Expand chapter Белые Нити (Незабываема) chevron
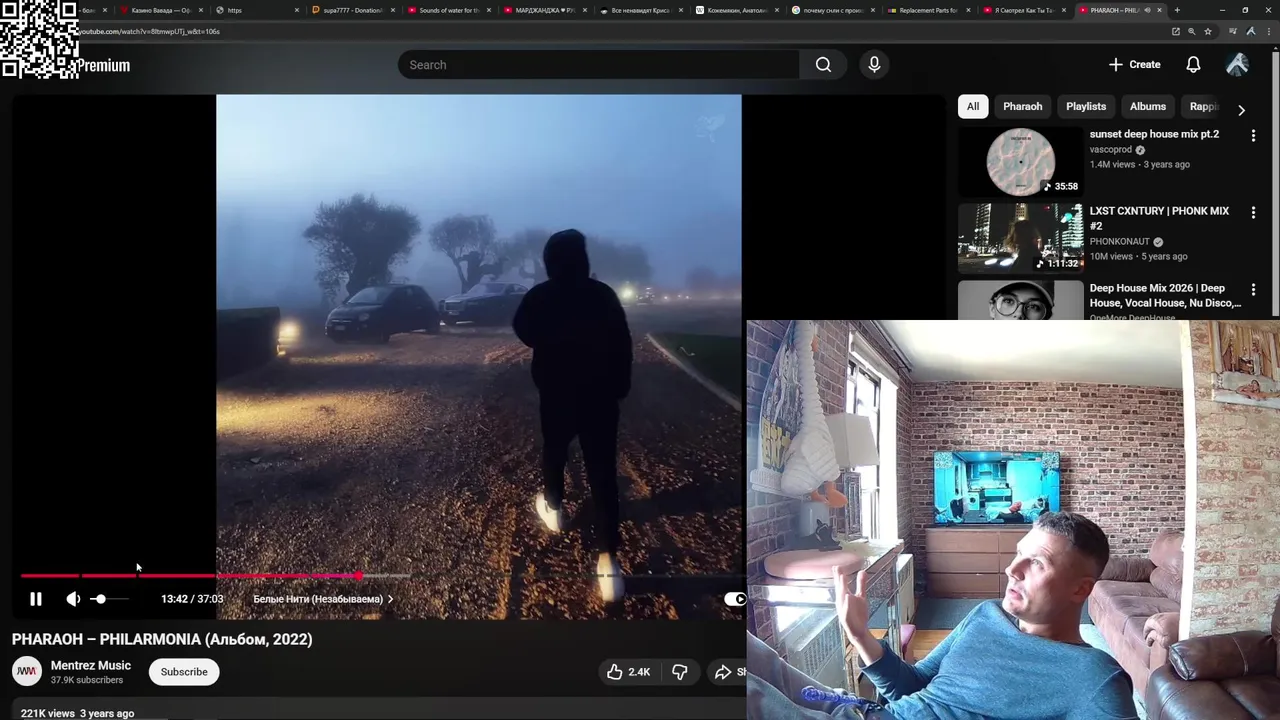This screenshot has width=1280, height=720. [390, 599]
